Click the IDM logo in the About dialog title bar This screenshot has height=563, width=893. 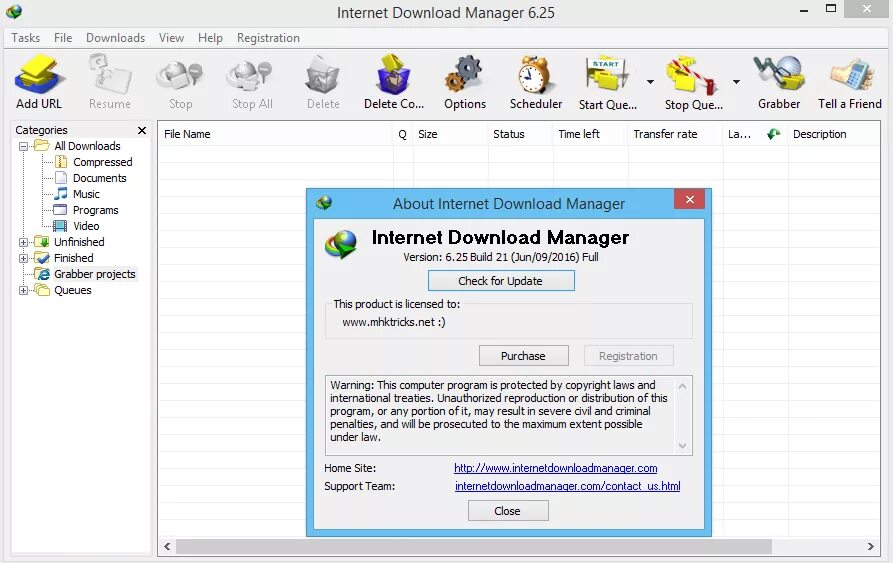point(324,203)
